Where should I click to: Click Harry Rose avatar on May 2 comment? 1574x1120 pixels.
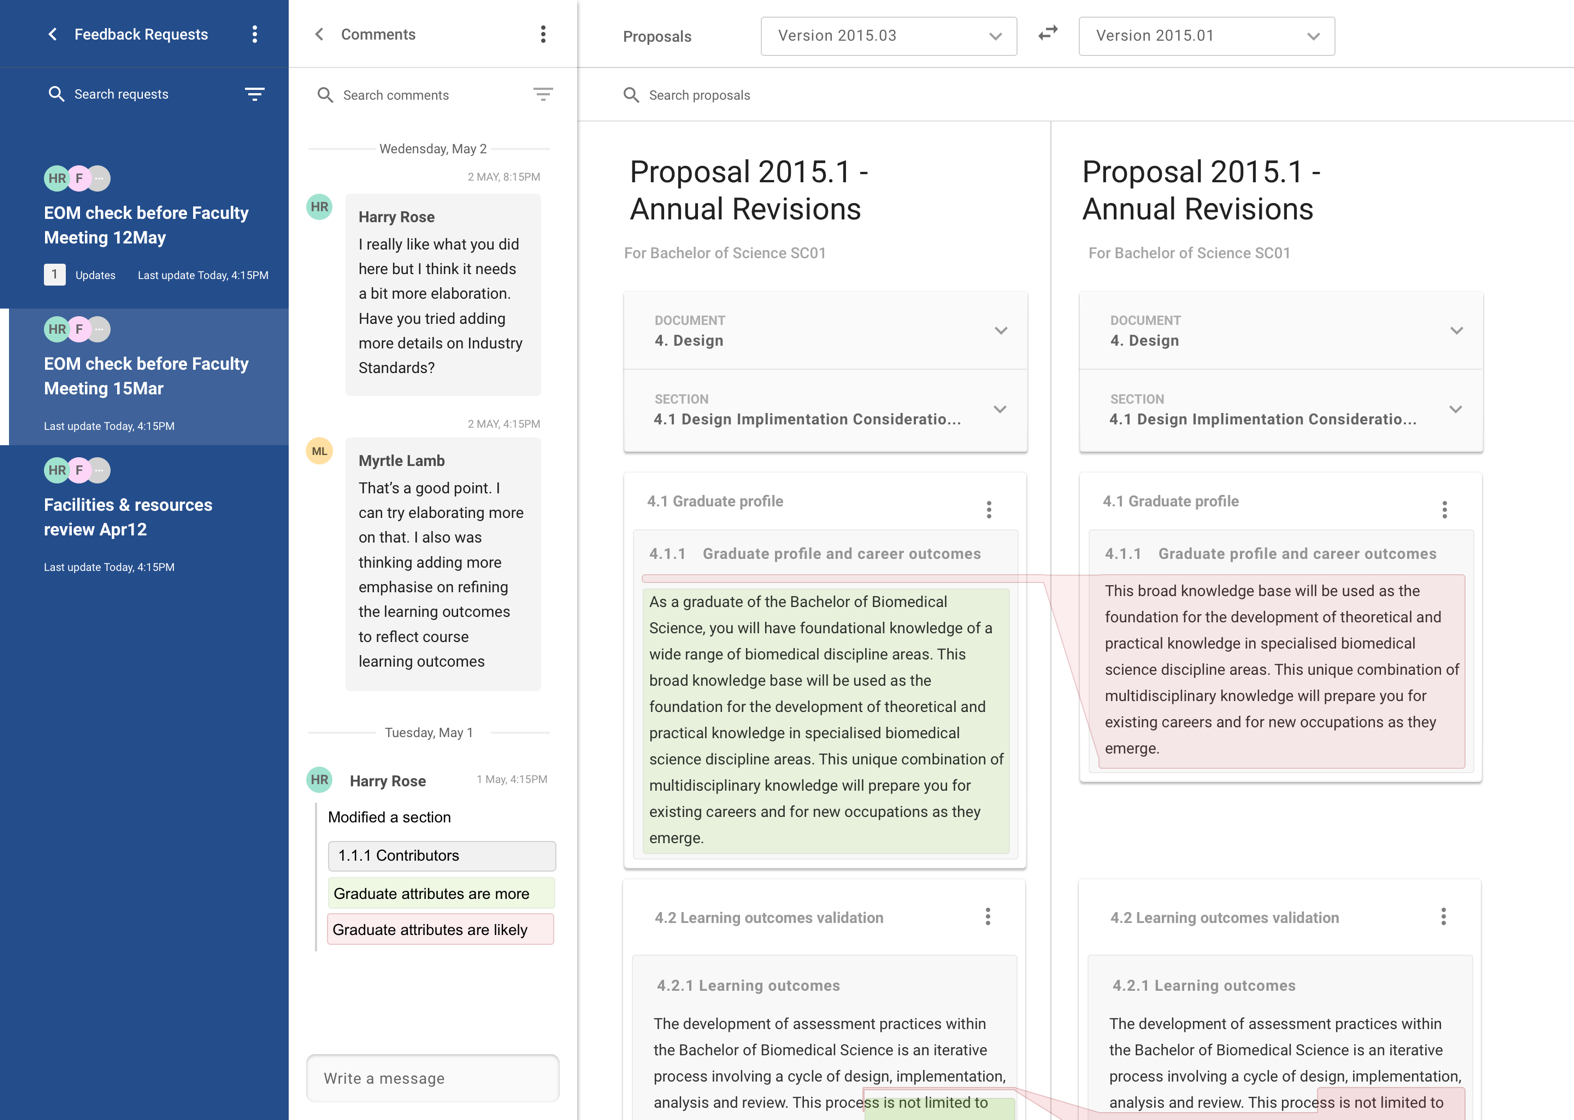click(319, 207)
